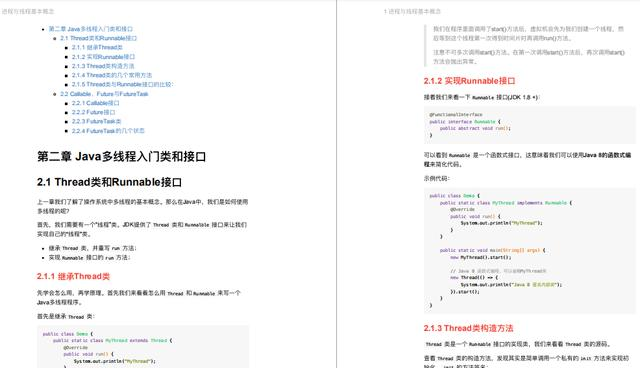Click the right page header '1 进程与线程基本概念'
This screenshot has width=640, height=368.
(x=412, y=11)
